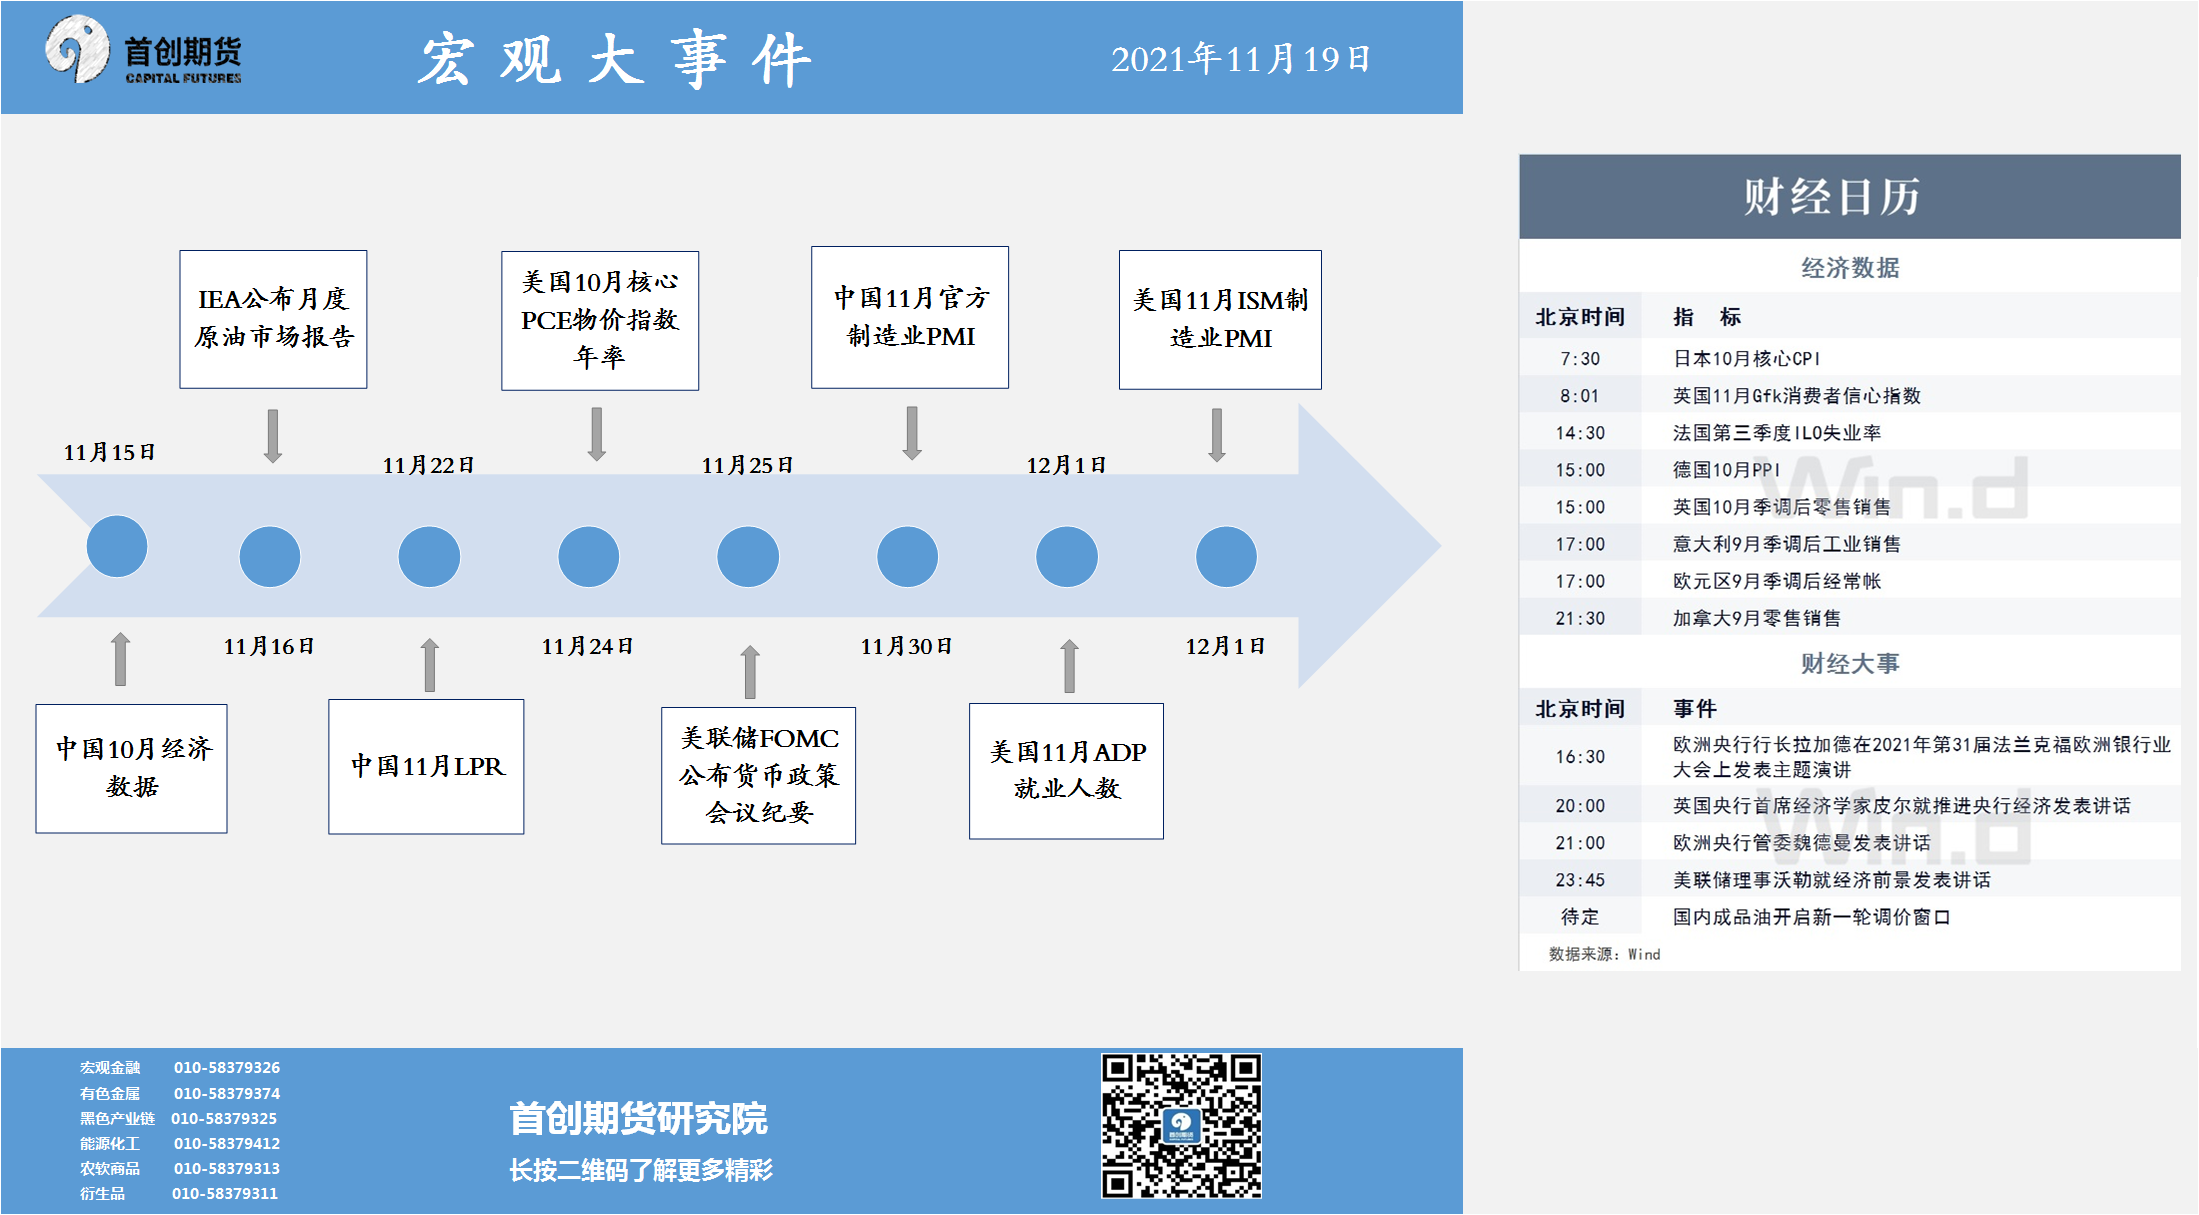Select the 中国11月官方制造业PMI box

(910, 317)
